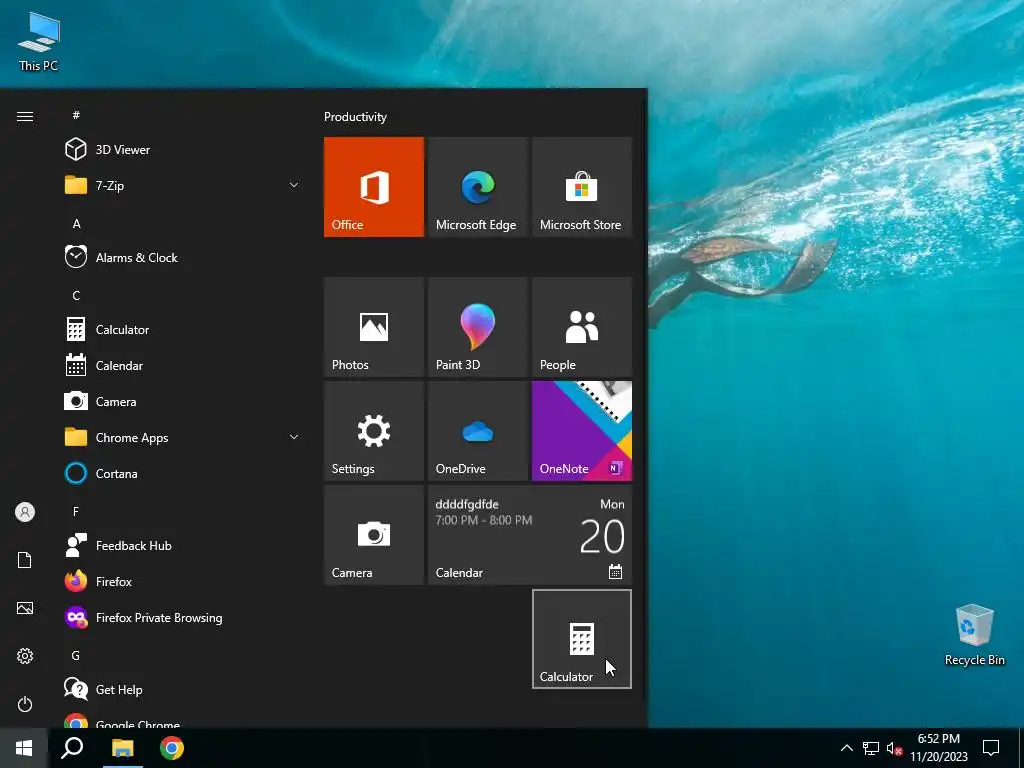Screen dimensions: 1024x768
Task: Launch Firefox from the app list
Action: click(x=183, y=581)
